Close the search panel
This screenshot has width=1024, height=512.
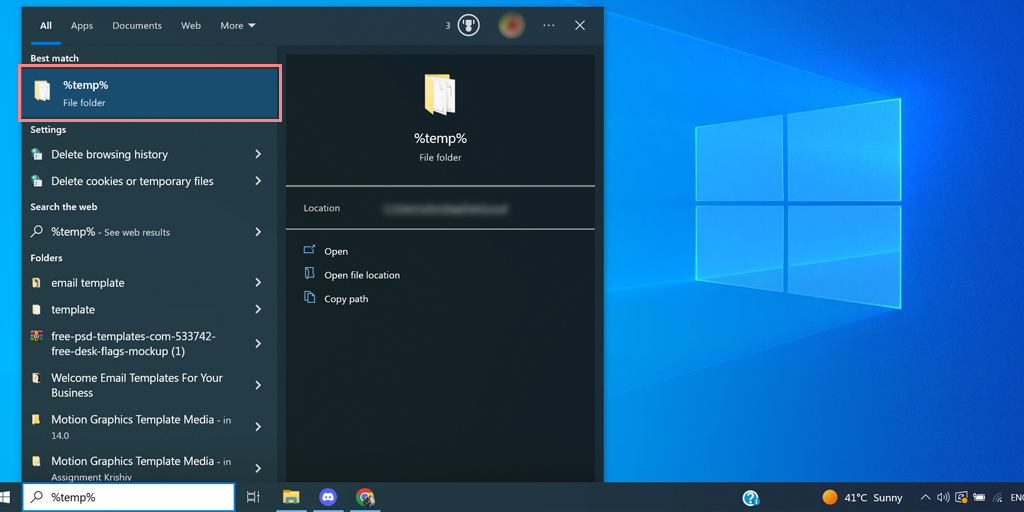pyautogui.click(x=579, y=25)
